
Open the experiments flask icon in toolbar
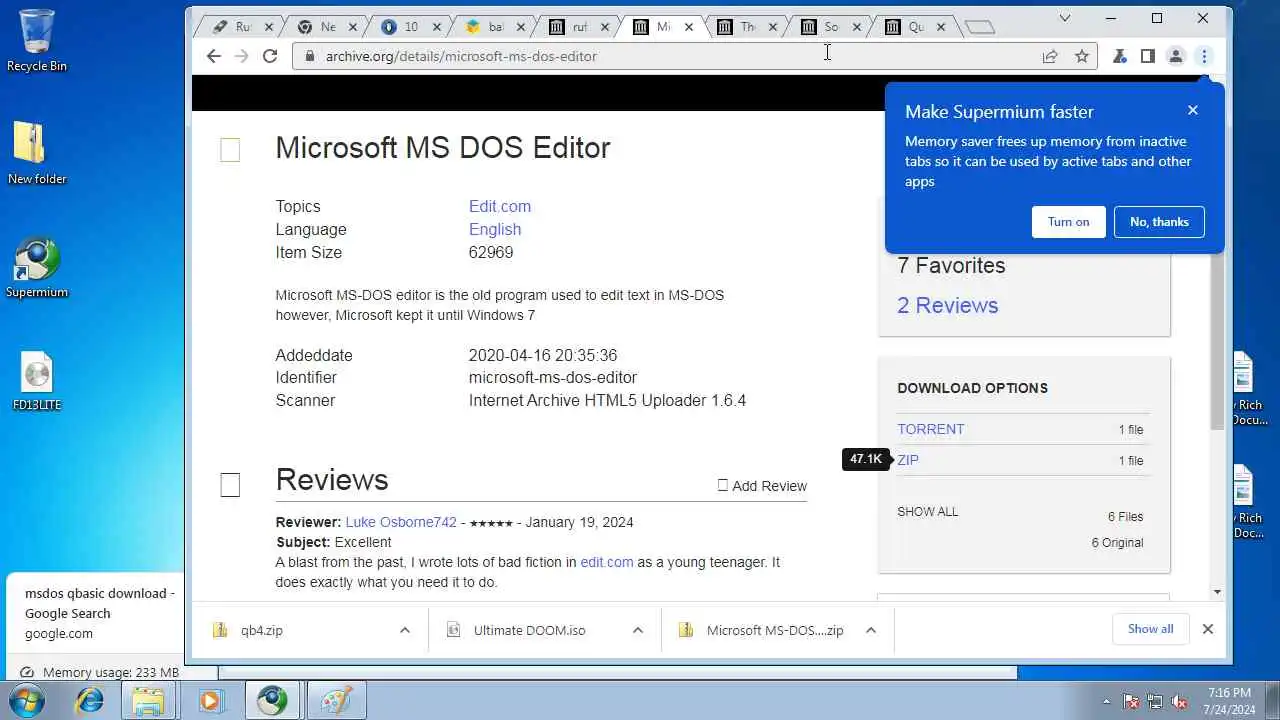1120,56
